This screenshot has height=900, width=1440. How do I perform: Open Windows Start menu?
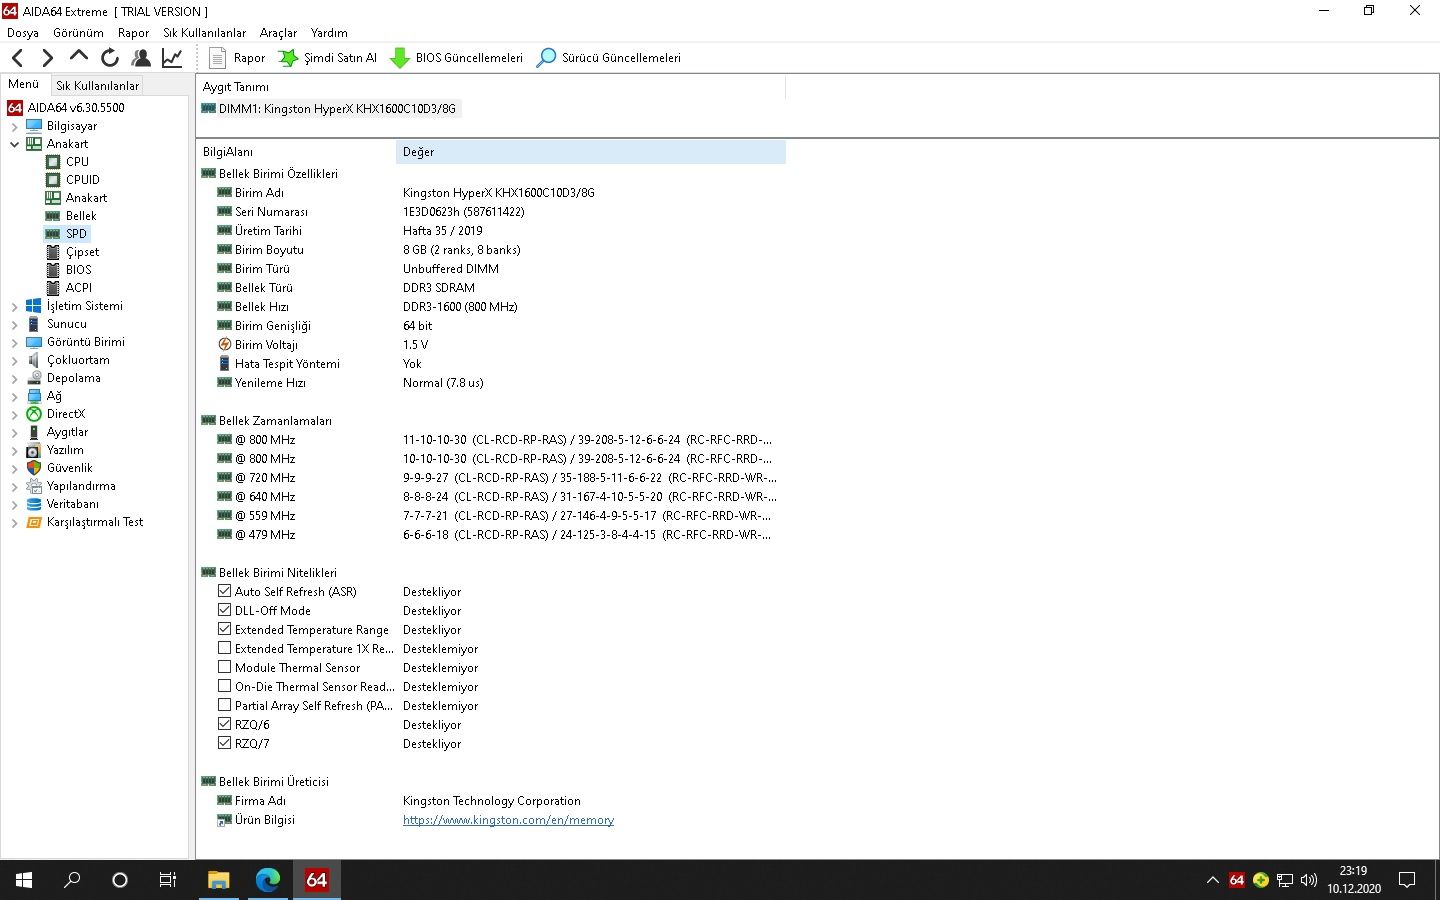tap(24, 880)
